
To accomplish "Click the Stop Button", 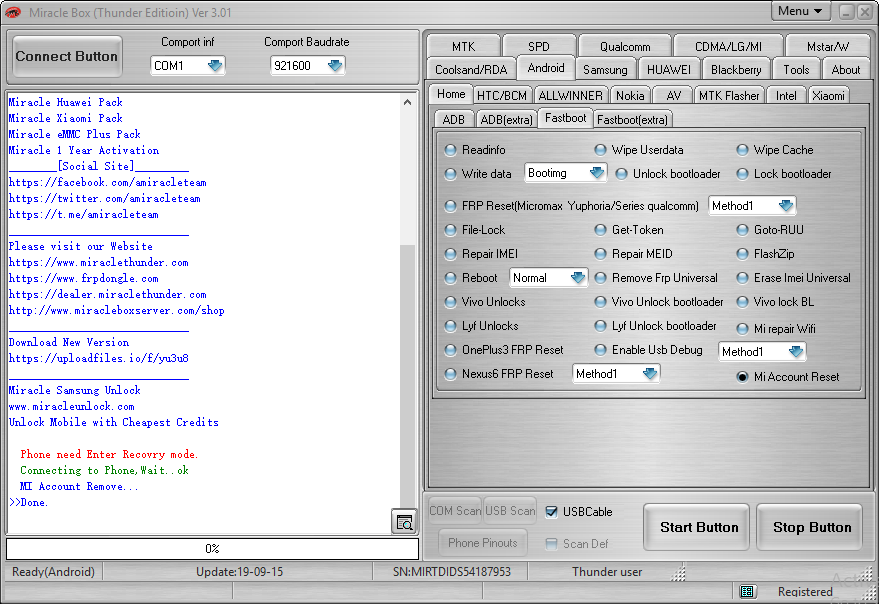I will (x=811, y=527).
